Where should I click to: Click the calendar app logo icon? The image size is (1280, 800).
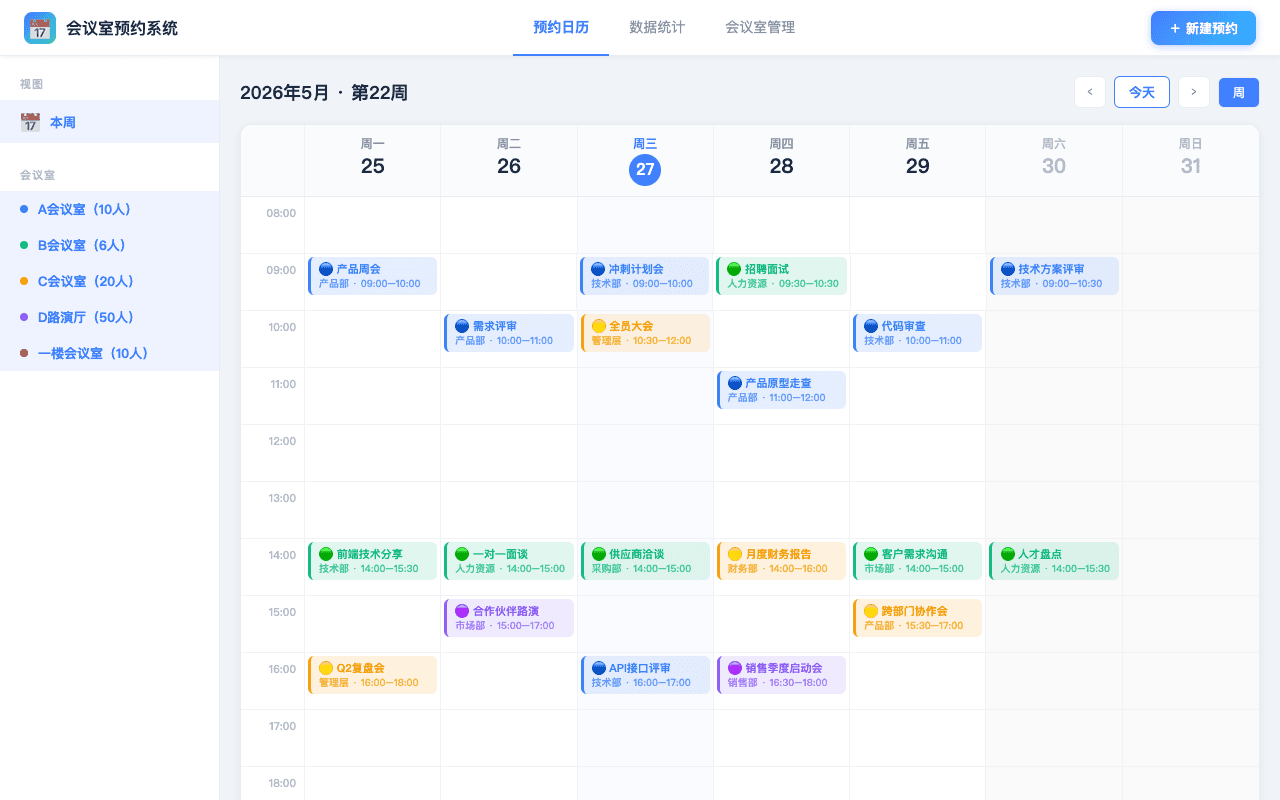(40, 28)
